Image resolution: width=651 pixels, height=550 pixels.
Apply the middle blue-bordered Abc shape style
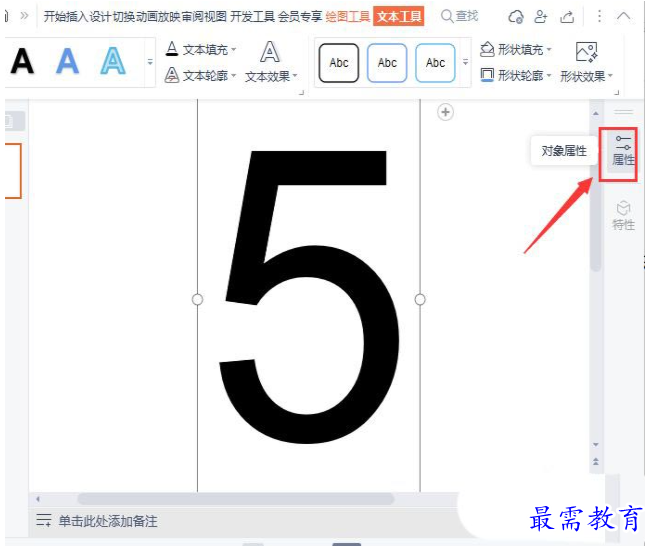(x=387, y=63)
